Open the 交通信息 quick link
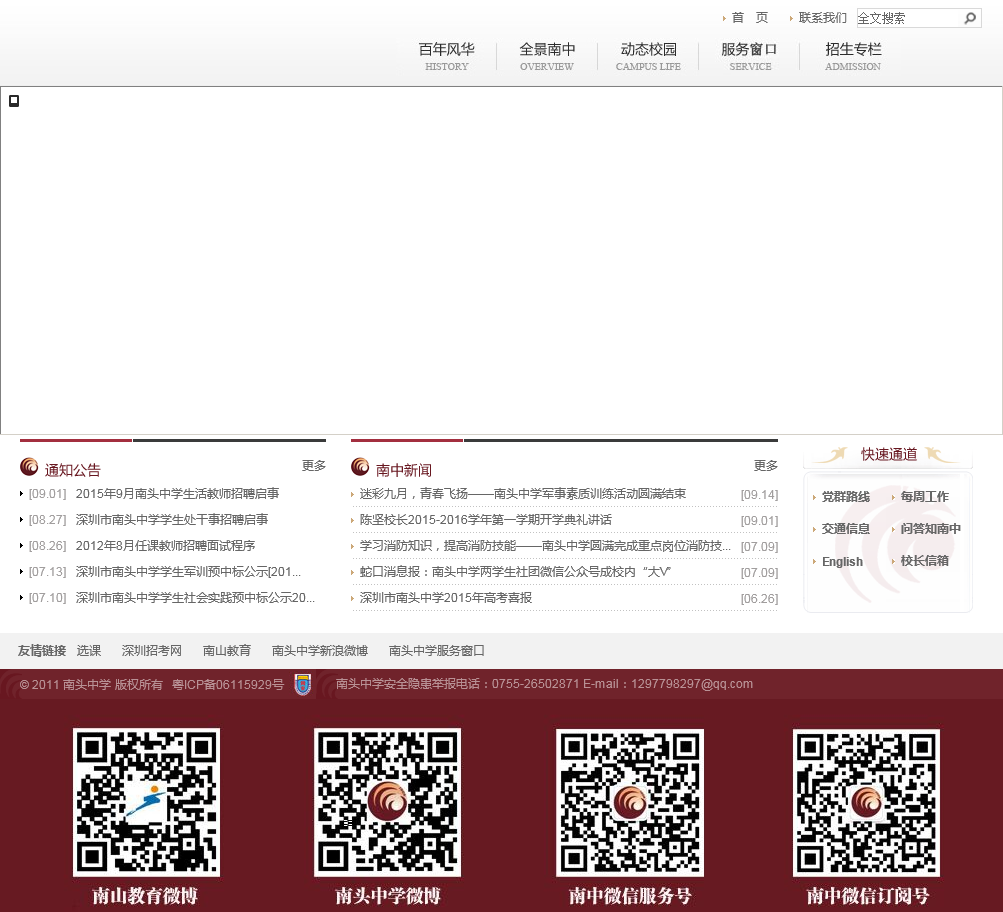 pos(846,529)
